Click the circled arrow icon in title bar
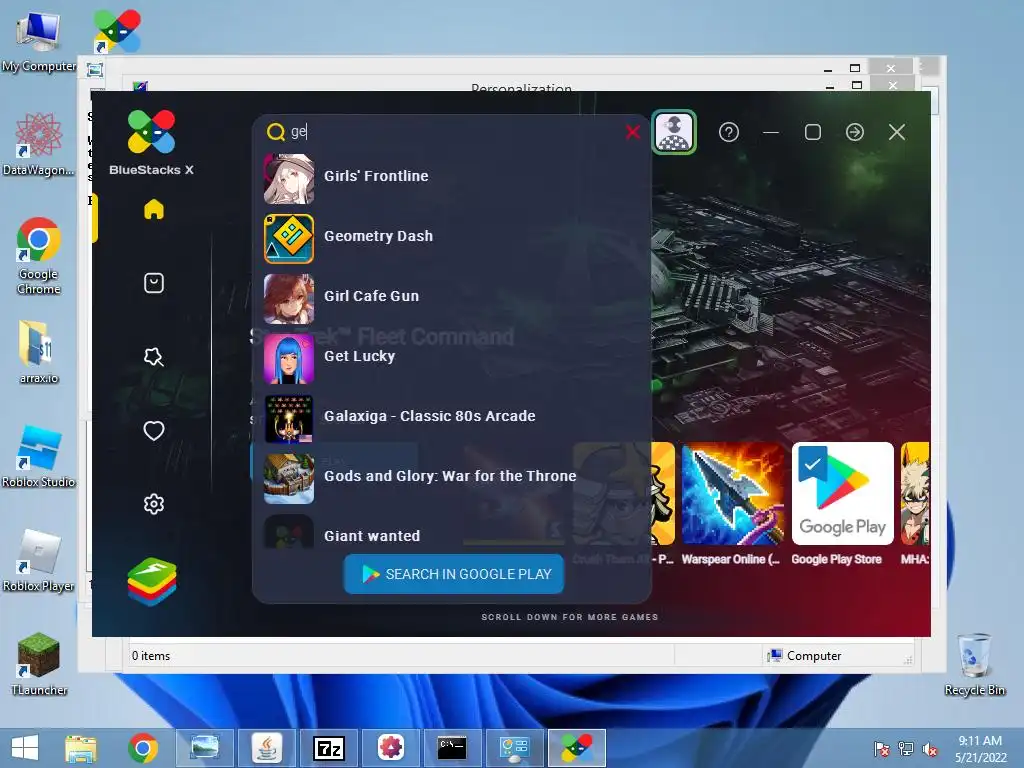 (855, 133)
